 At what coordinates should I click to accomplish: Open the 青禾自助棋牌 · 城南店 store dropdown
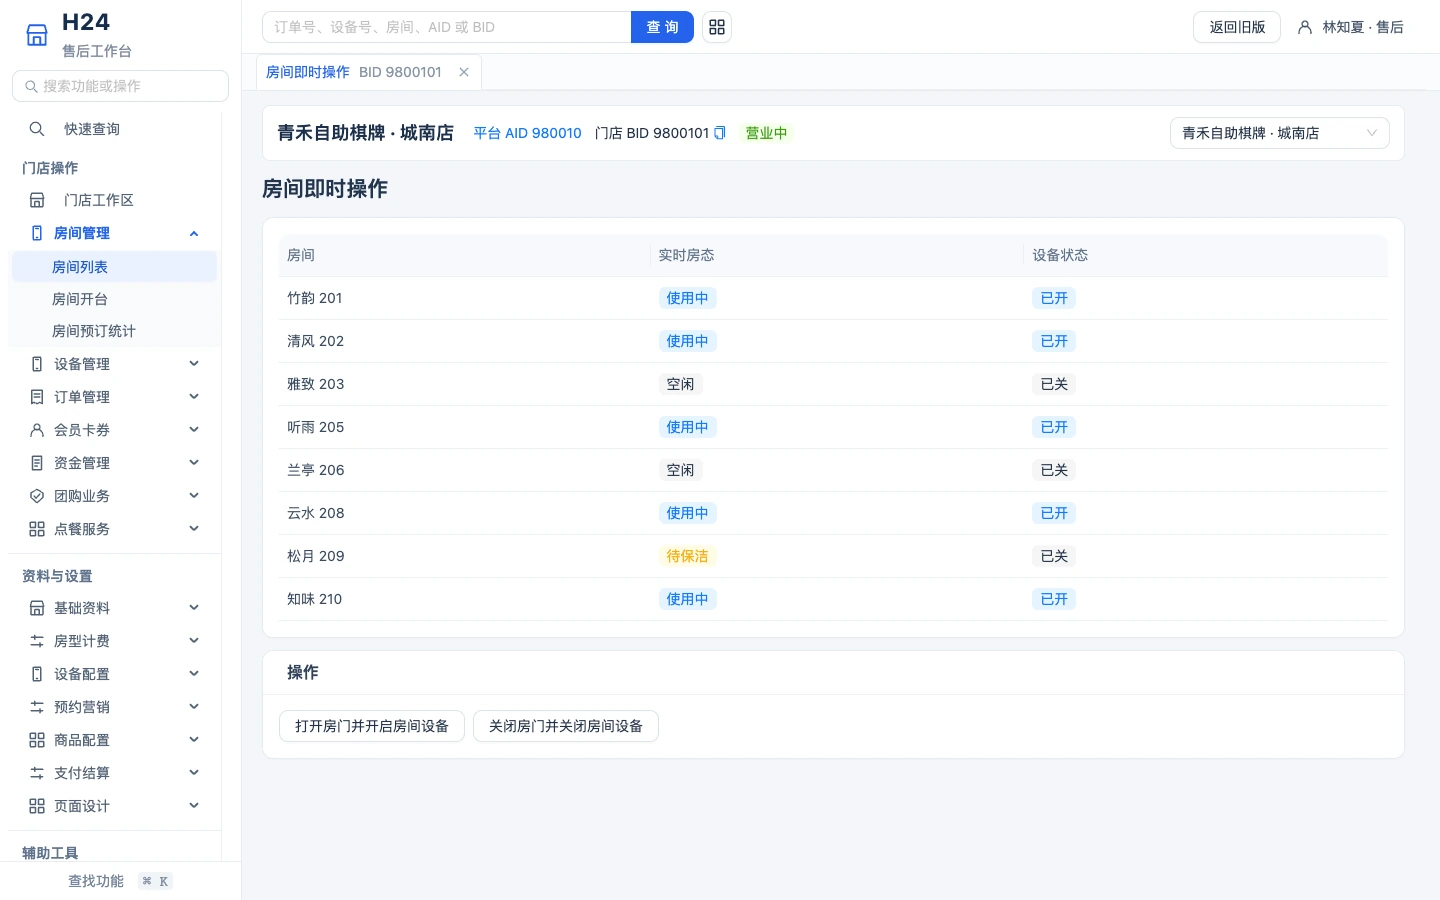[x=1279, y=133]
